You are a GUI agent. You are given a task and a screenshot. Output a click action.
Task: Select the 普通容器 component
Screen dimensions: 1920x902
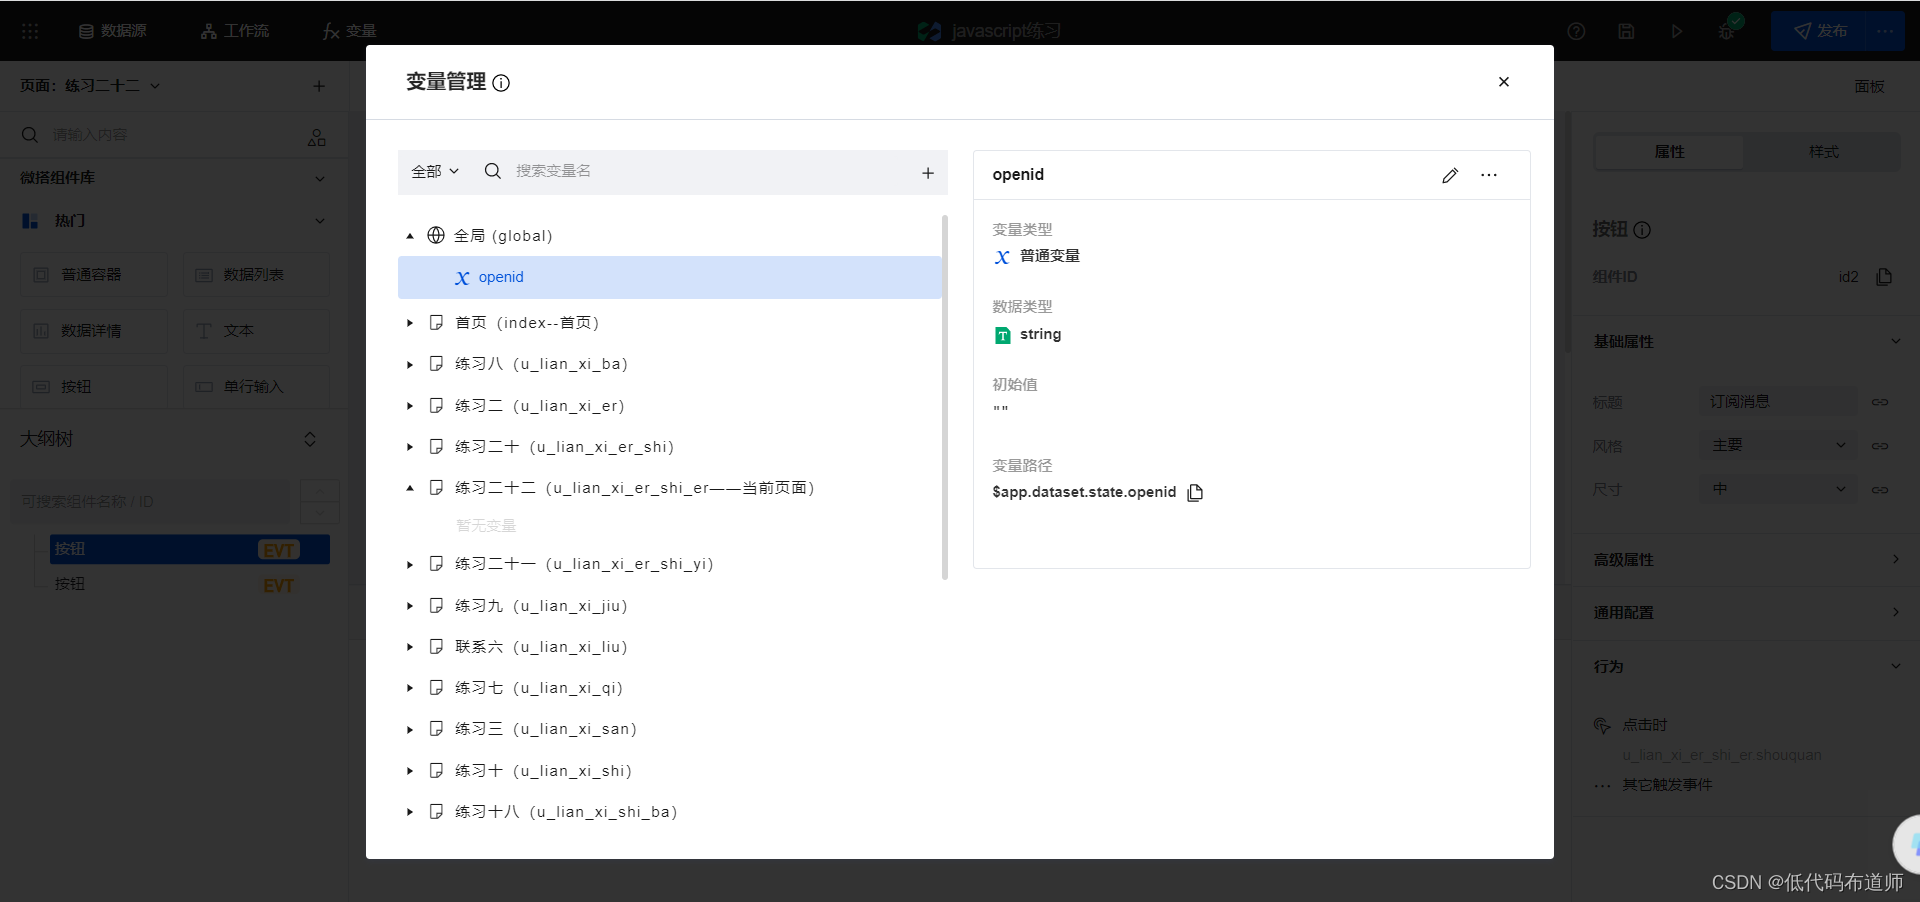94,275
